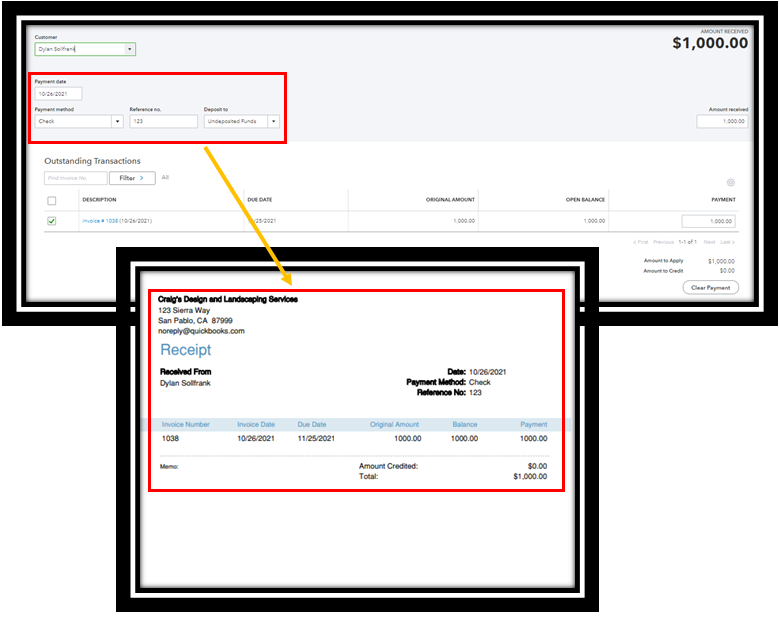Click the Amount received input field
Image resolution: width=779 pixels, height=621 pixels.
pos(722,122)
